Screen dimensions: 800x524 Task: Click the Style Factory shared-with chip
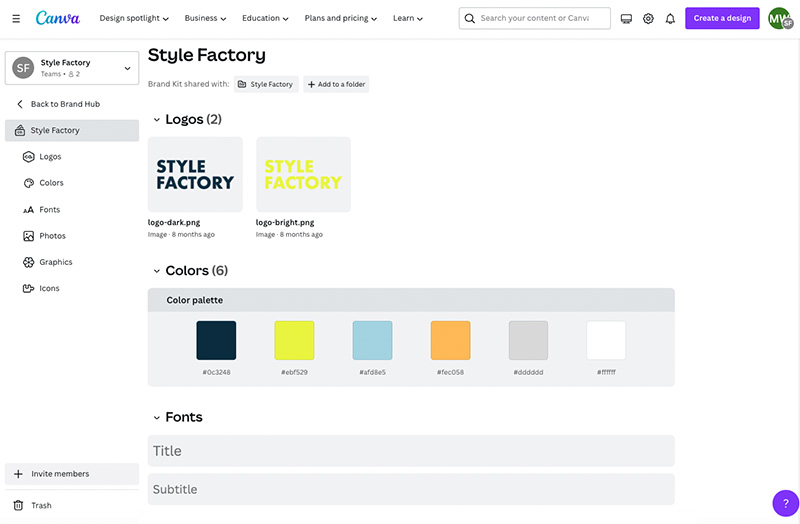pos(266,84)
